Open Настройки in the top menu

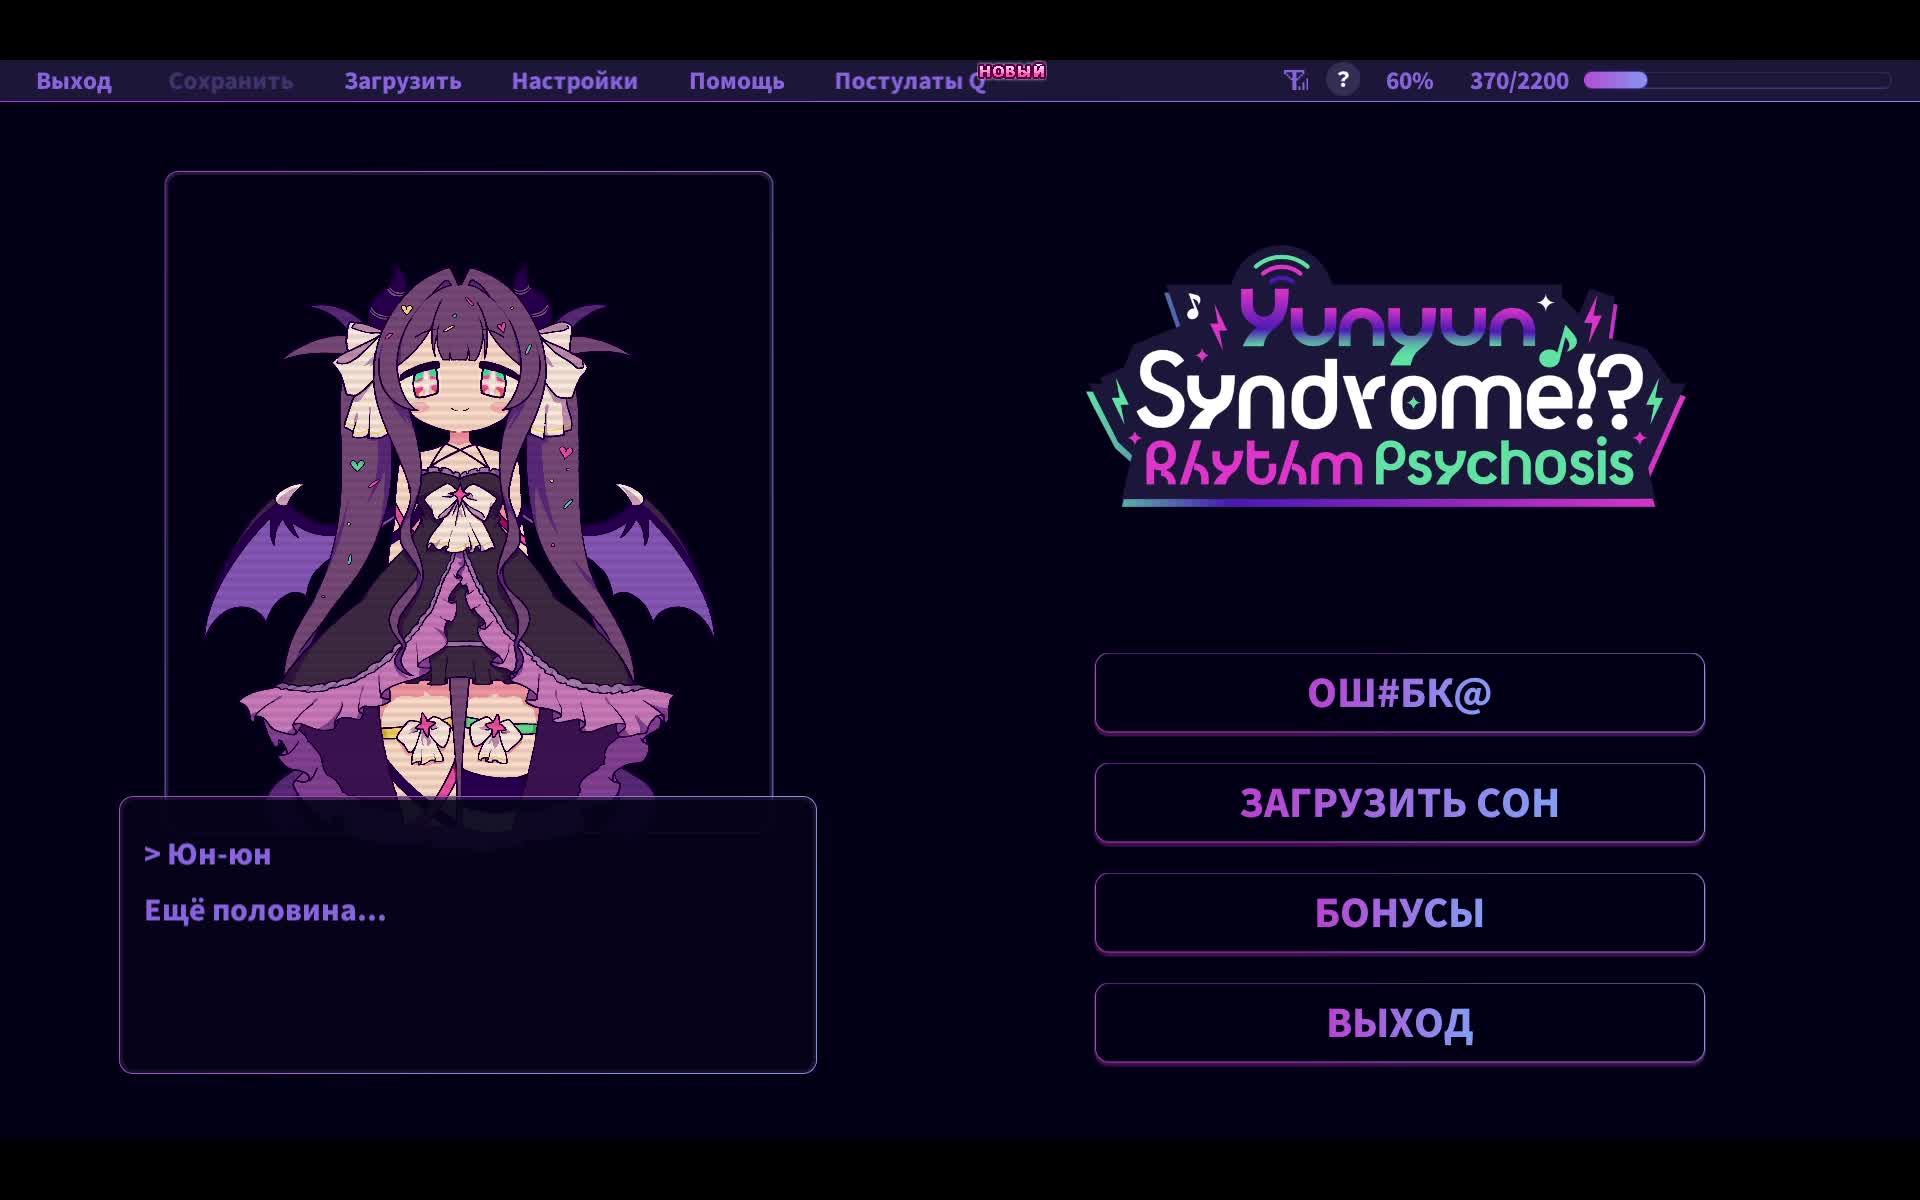[575, 81]
